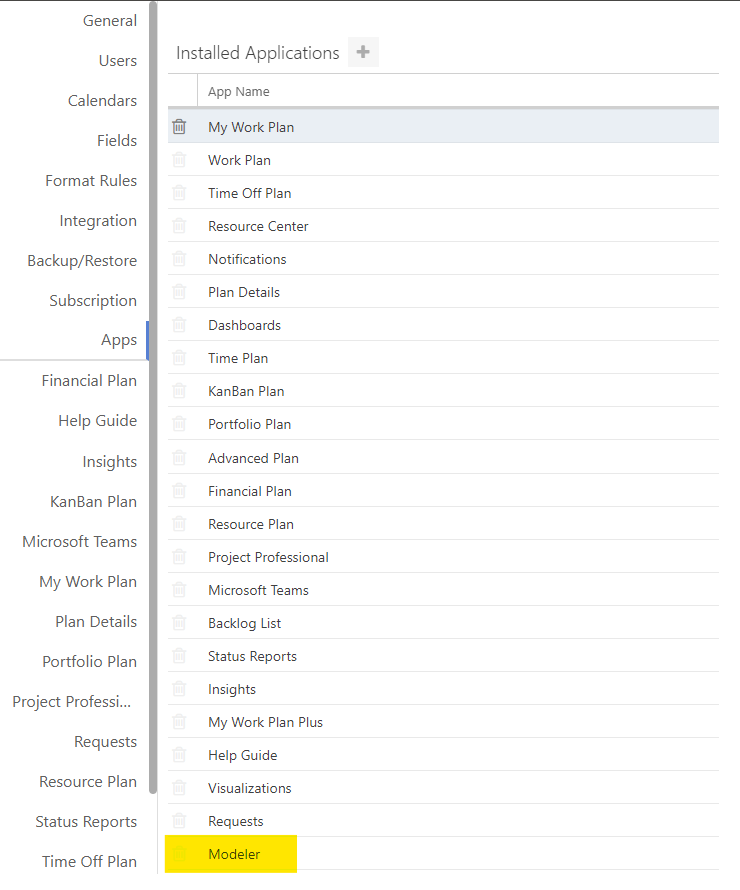Delete the My Work Plan app via trash icon
The width and height of the screenshot is (740, 890).
coord(179,127)
